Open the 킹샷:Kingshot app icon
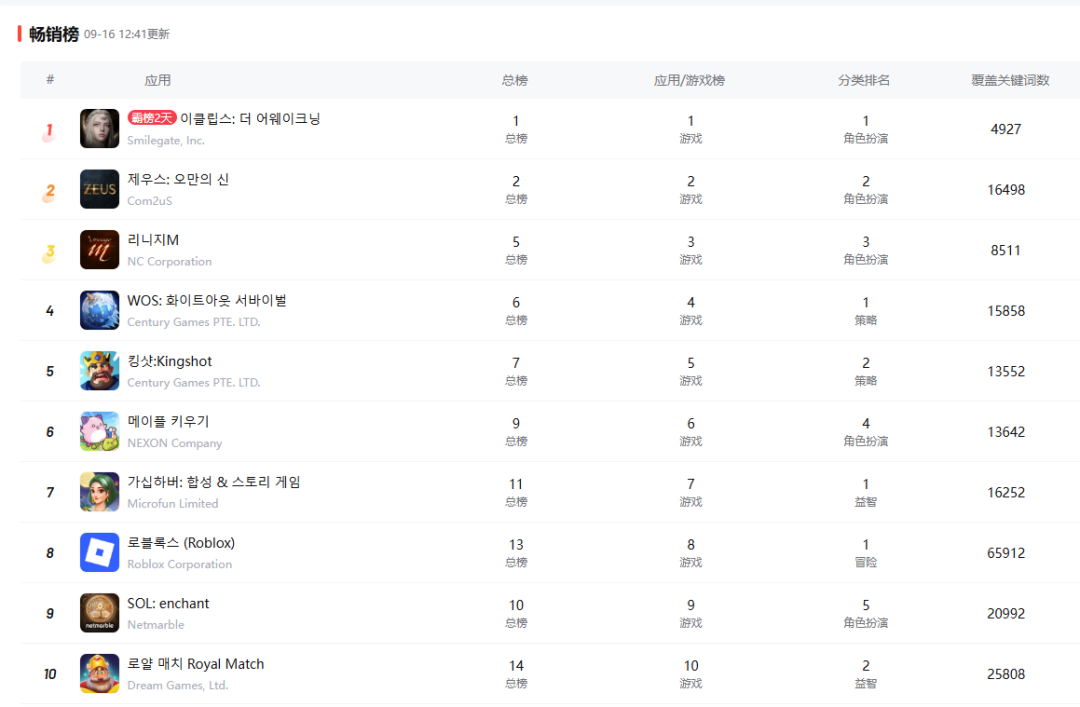Image resolution: width=1080 pixels, height=707 pixels. [99, 371]
